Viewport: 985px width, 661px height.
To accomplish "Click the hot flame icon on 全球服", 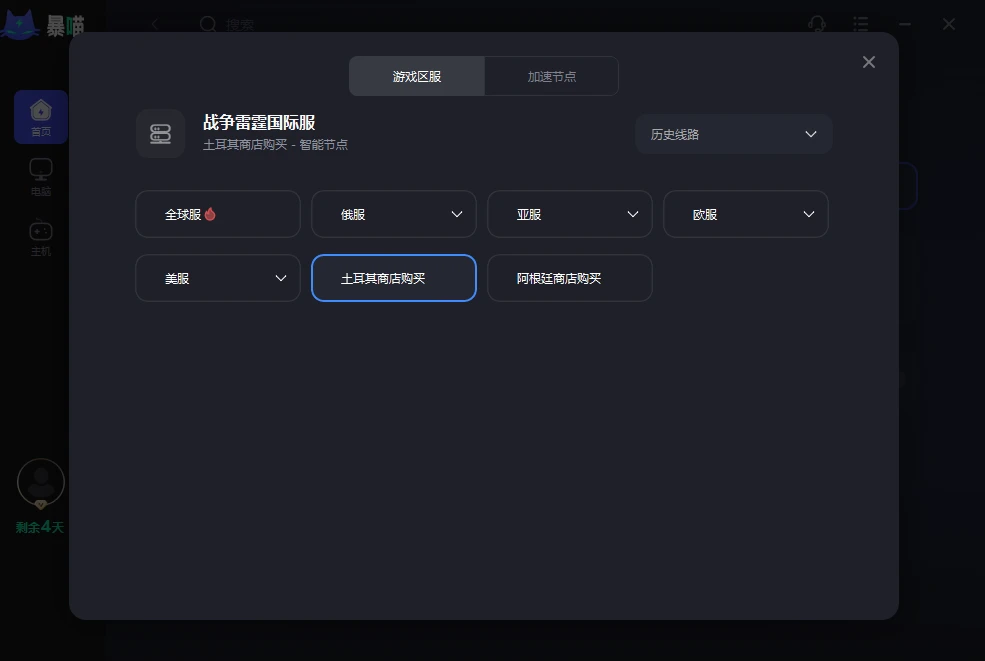I will click(210, 214).
